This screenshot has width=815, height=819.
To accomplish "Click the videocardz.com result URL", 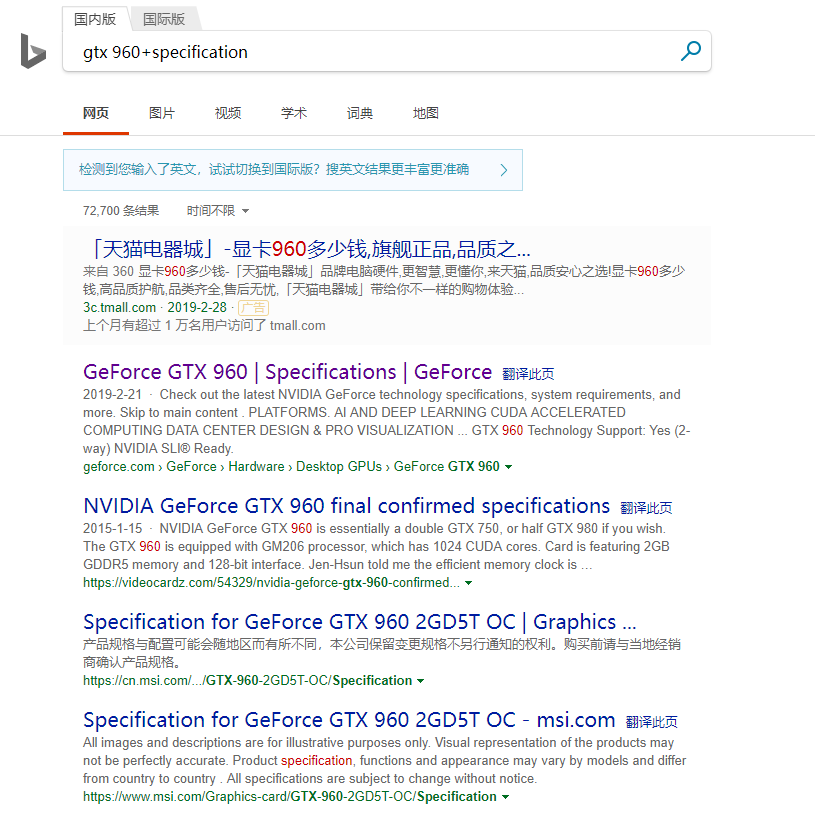I will 272,582.
